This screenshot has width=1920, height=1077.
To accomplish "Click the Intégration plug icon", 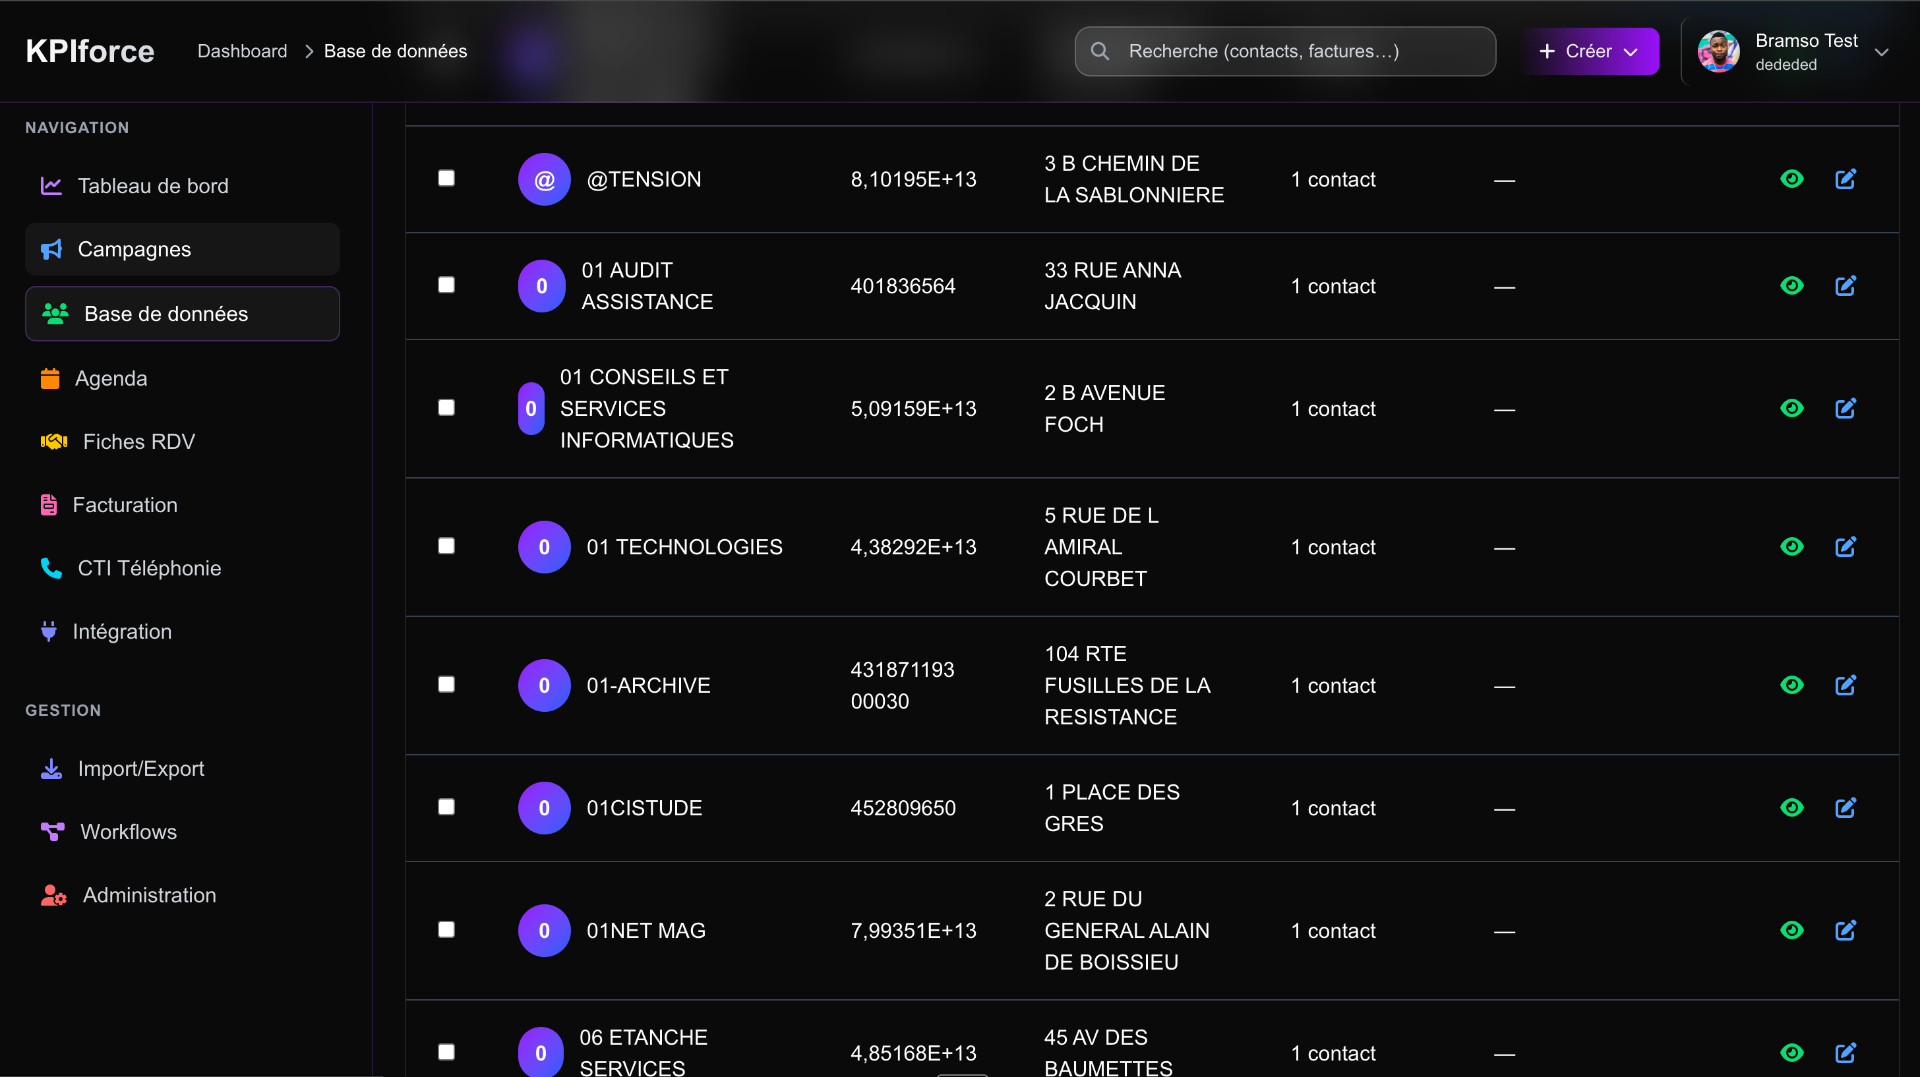I will pyautogui.click(x=49, y=631).
